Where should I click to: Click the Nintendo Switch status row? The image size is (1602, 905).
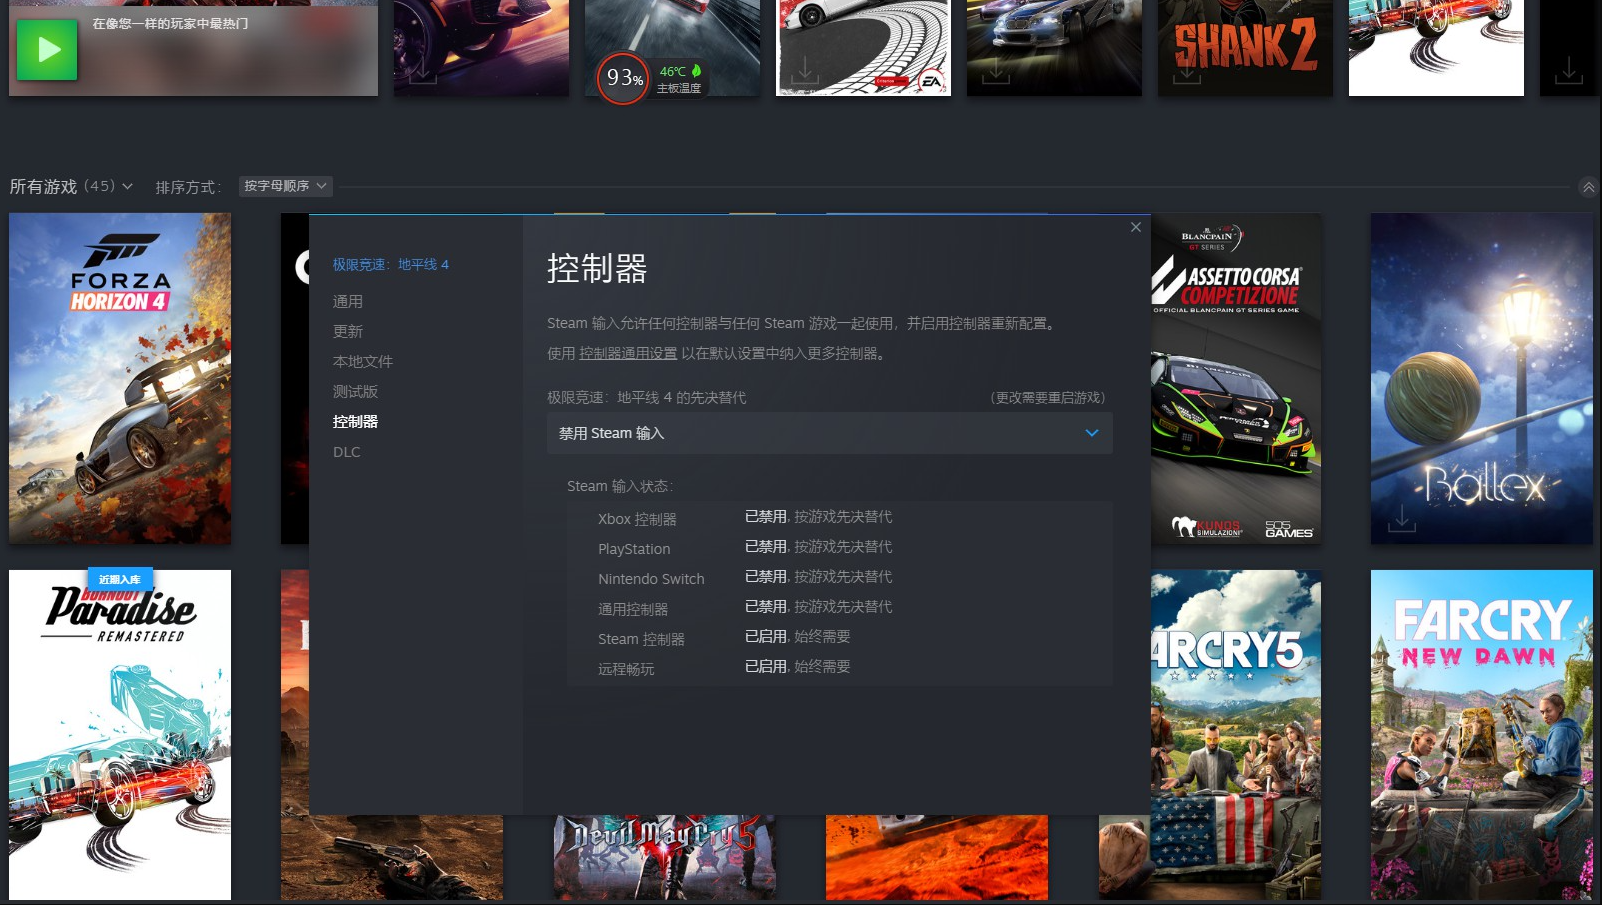pyautogui.click(x=839, y=577)
